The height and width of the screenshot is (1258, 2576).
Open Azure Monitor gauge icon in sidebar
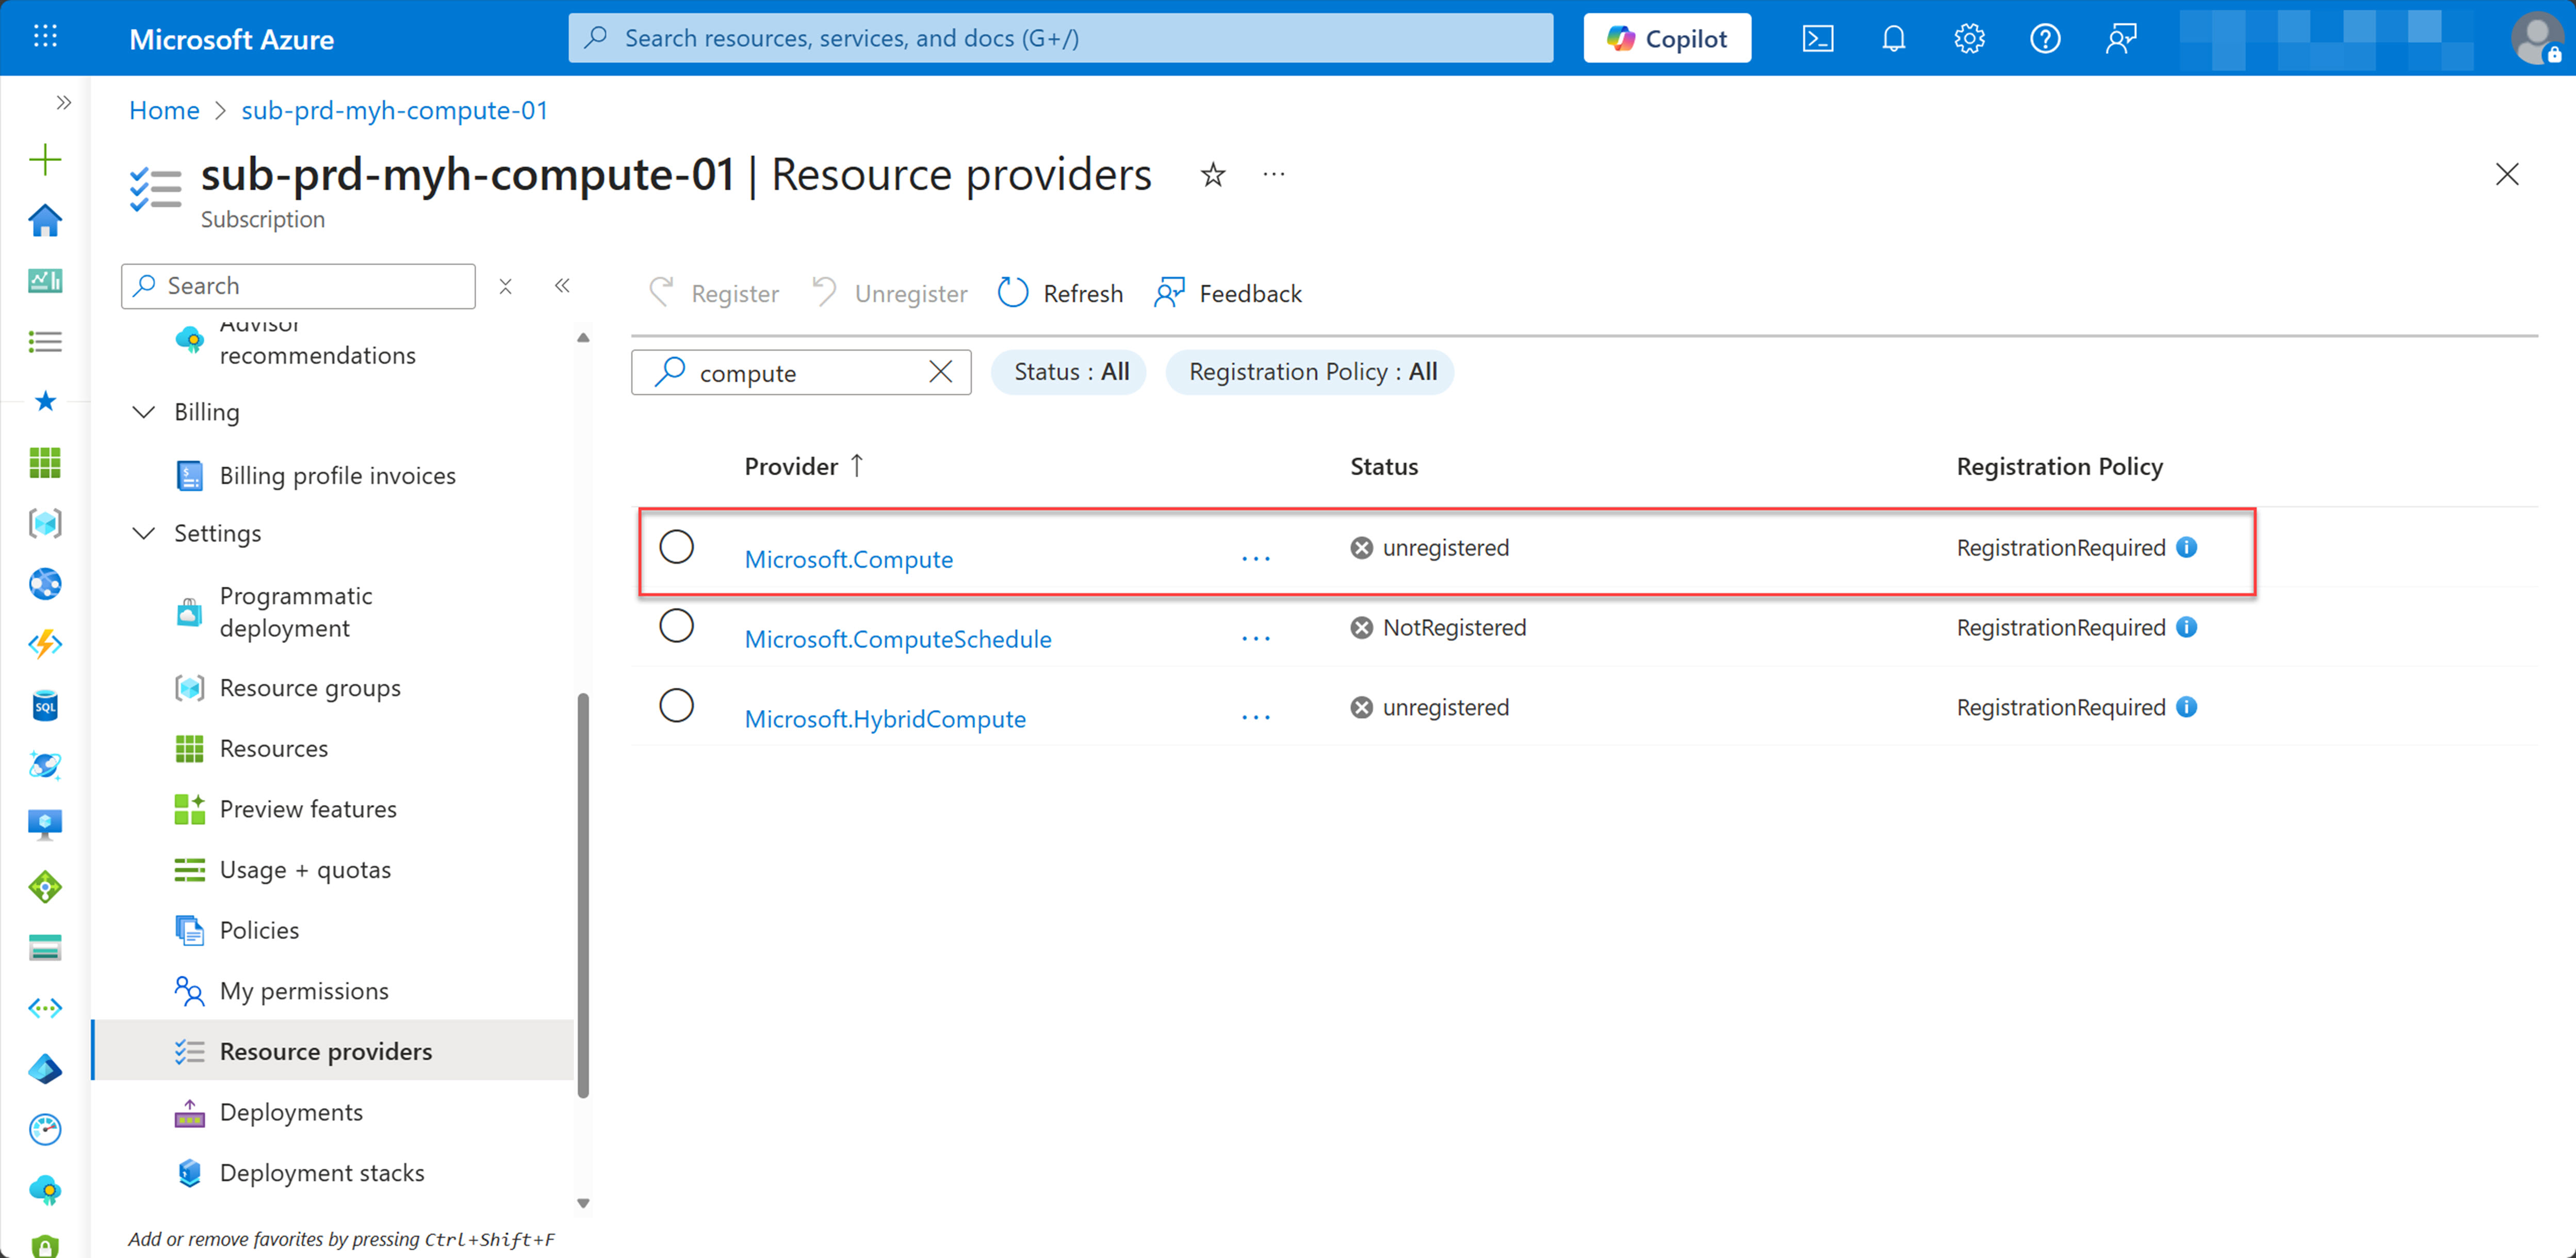44,1129
